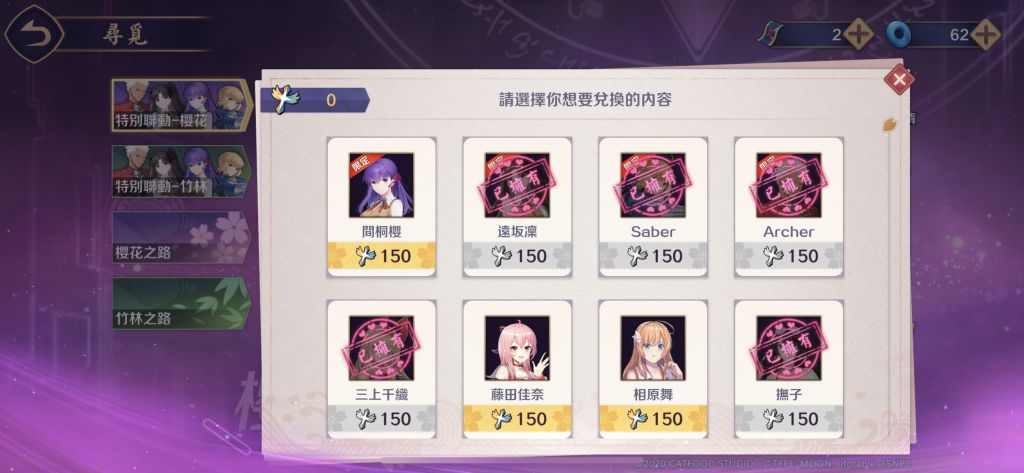Switch to the 特別聯動-櫻花 banner tab

(x=182, y=105)
